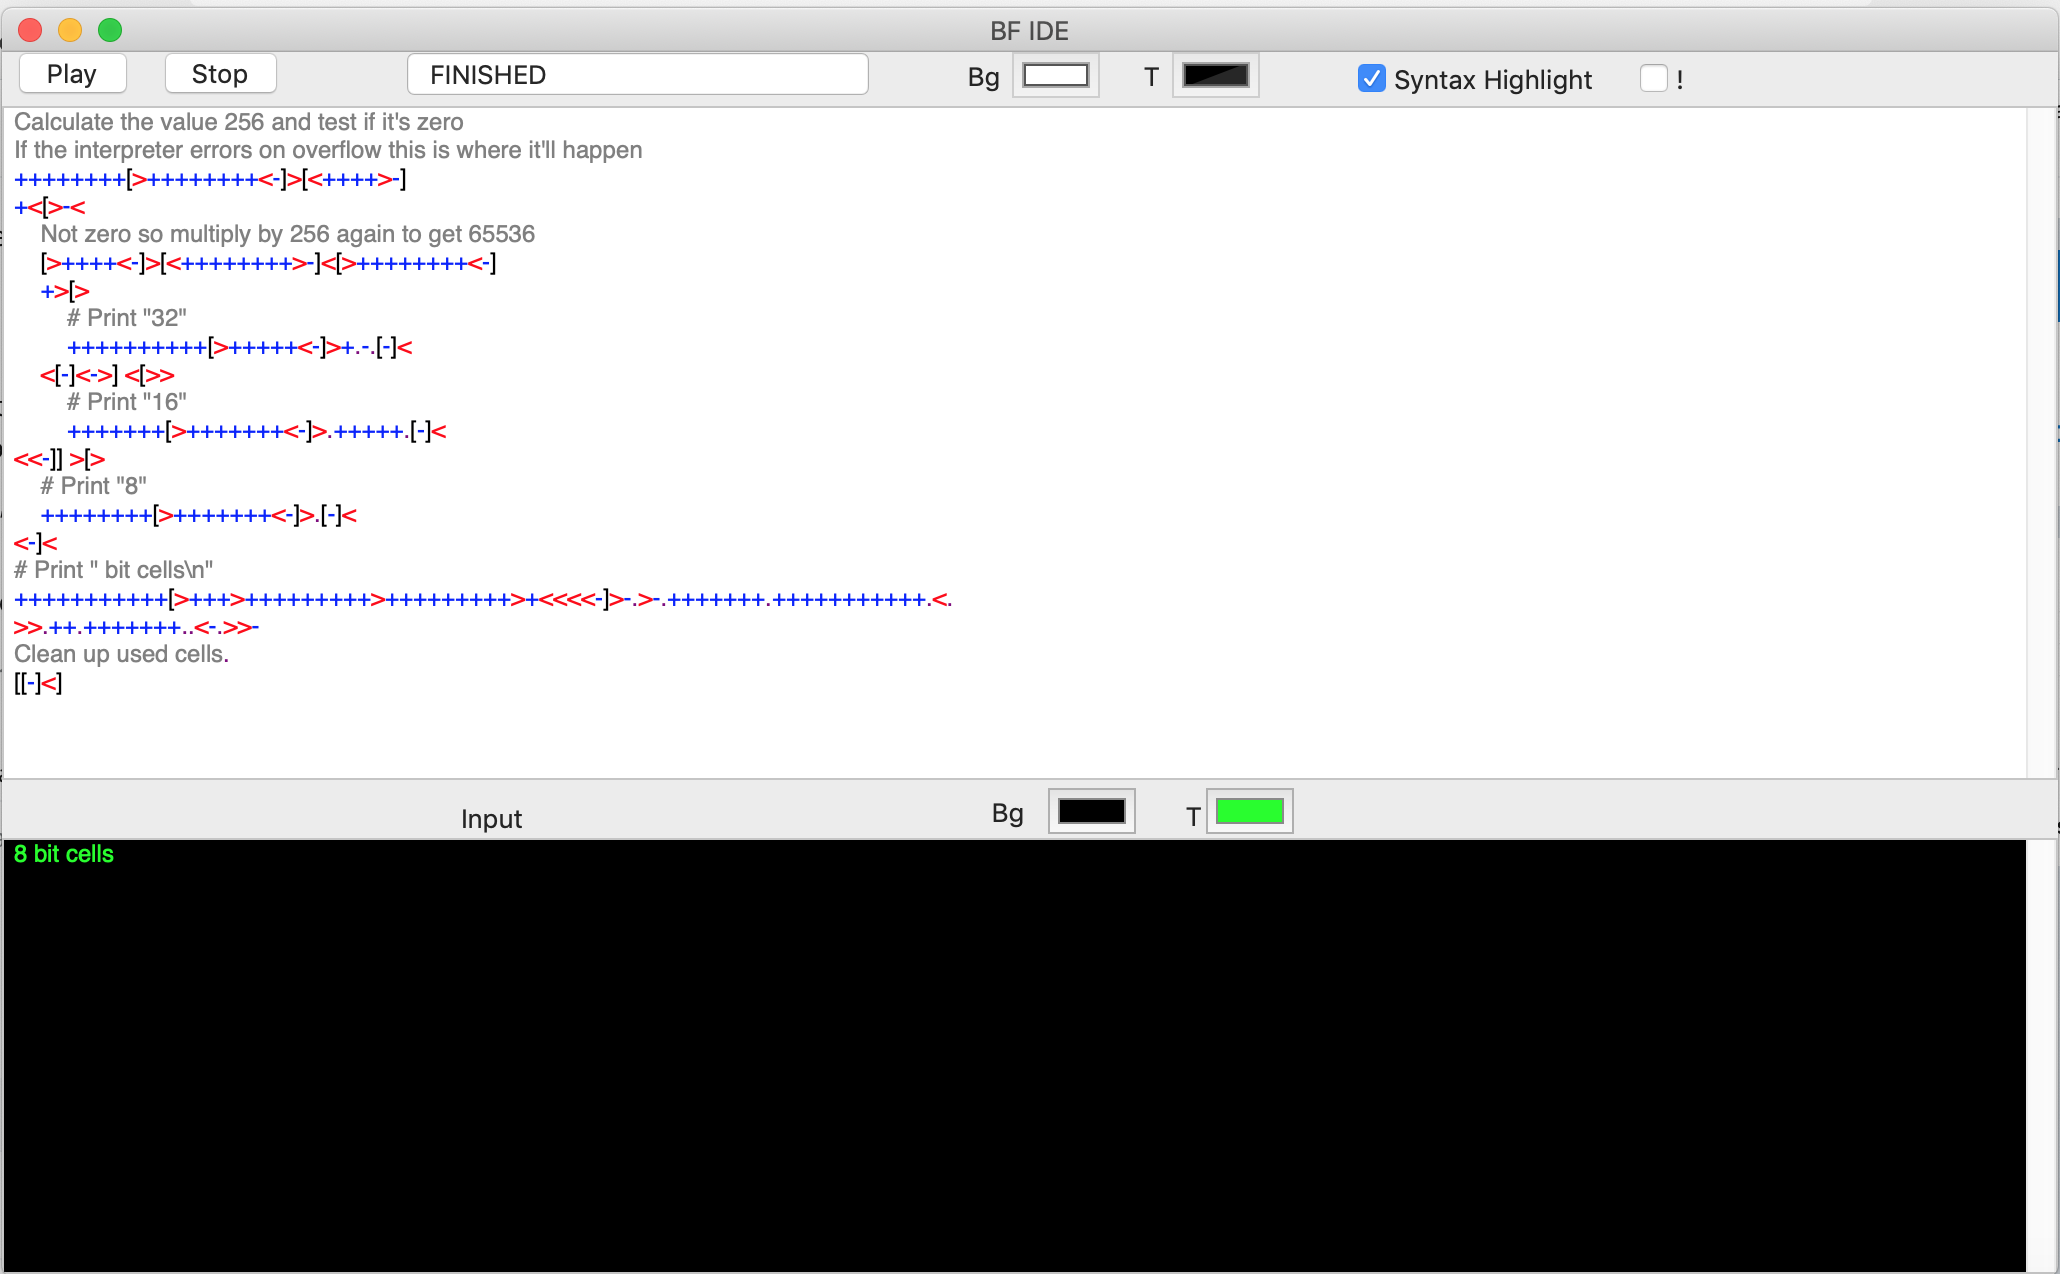
Task: Click the T label near output colors
Action: (1191, 816)
